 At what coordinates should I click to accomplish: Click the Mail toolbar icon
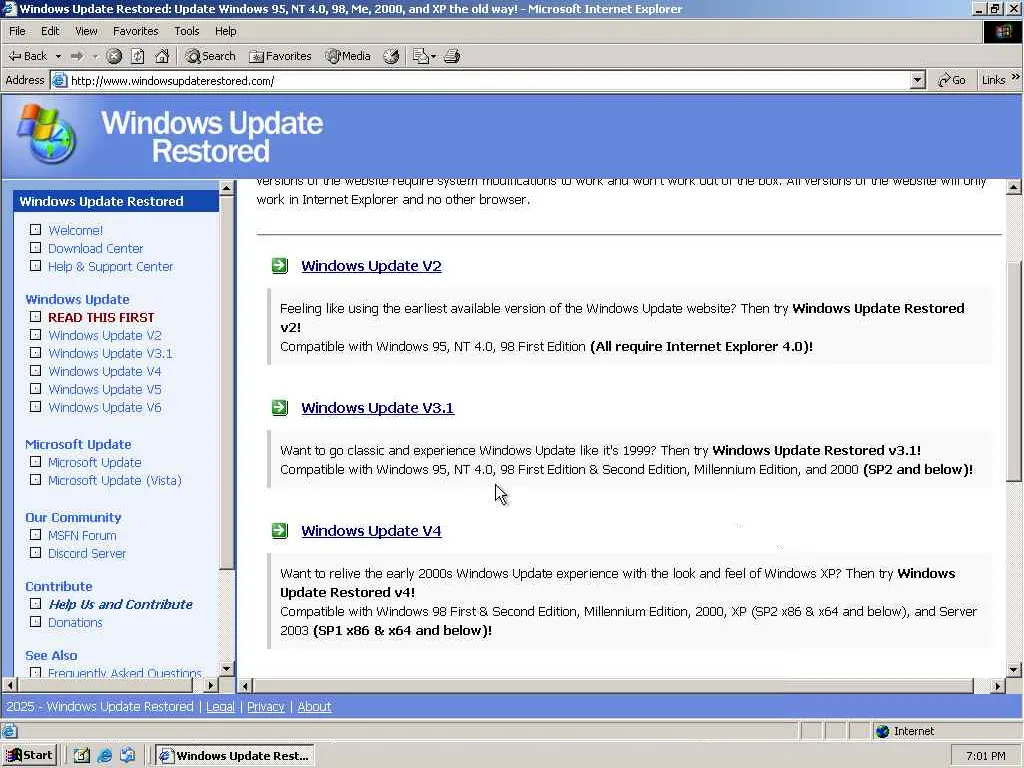tap(420, 56)
